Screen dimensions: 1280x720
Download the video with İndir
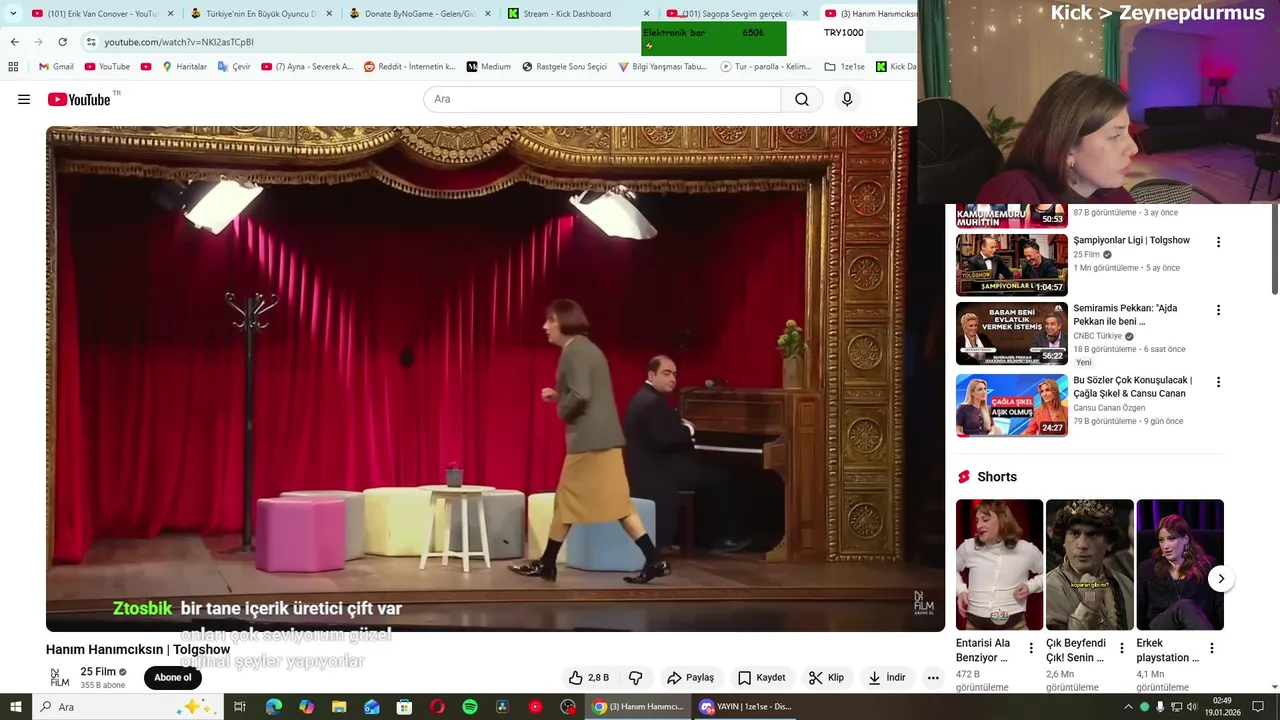tap(886, 678)
